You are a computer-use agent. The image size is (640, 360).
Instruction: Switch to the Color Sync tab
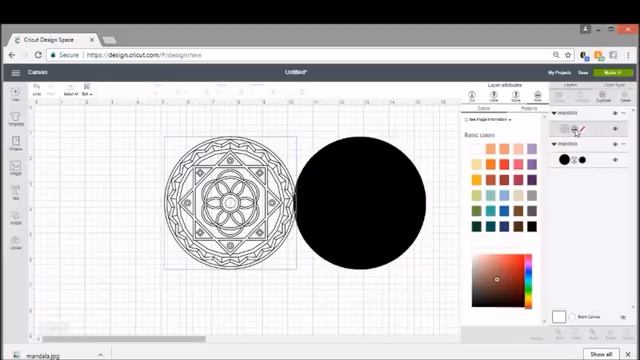614,85
